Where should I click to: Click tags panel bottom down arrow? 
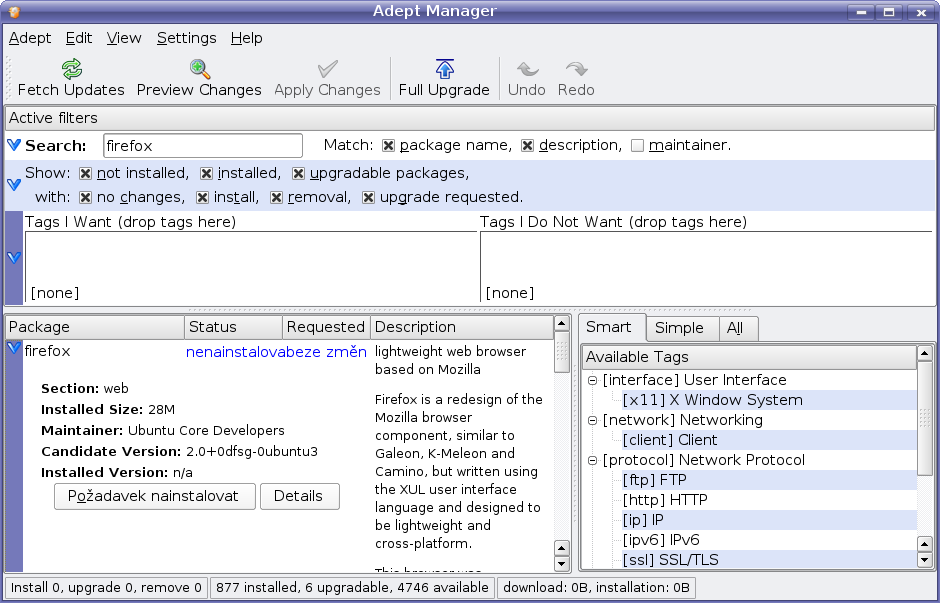coord(924,560)
